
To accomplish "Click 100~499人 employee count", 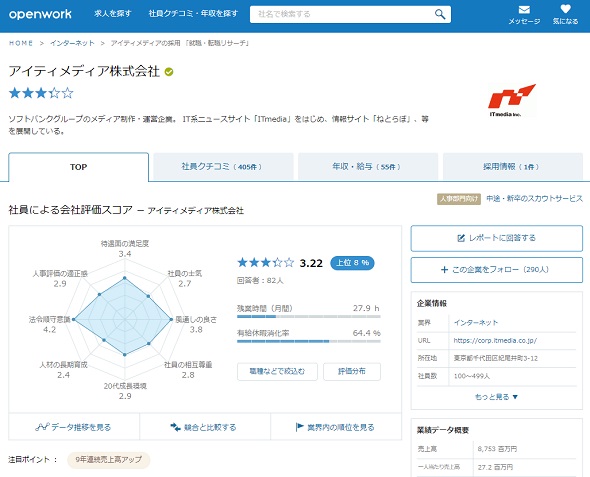I will [472, 376].
